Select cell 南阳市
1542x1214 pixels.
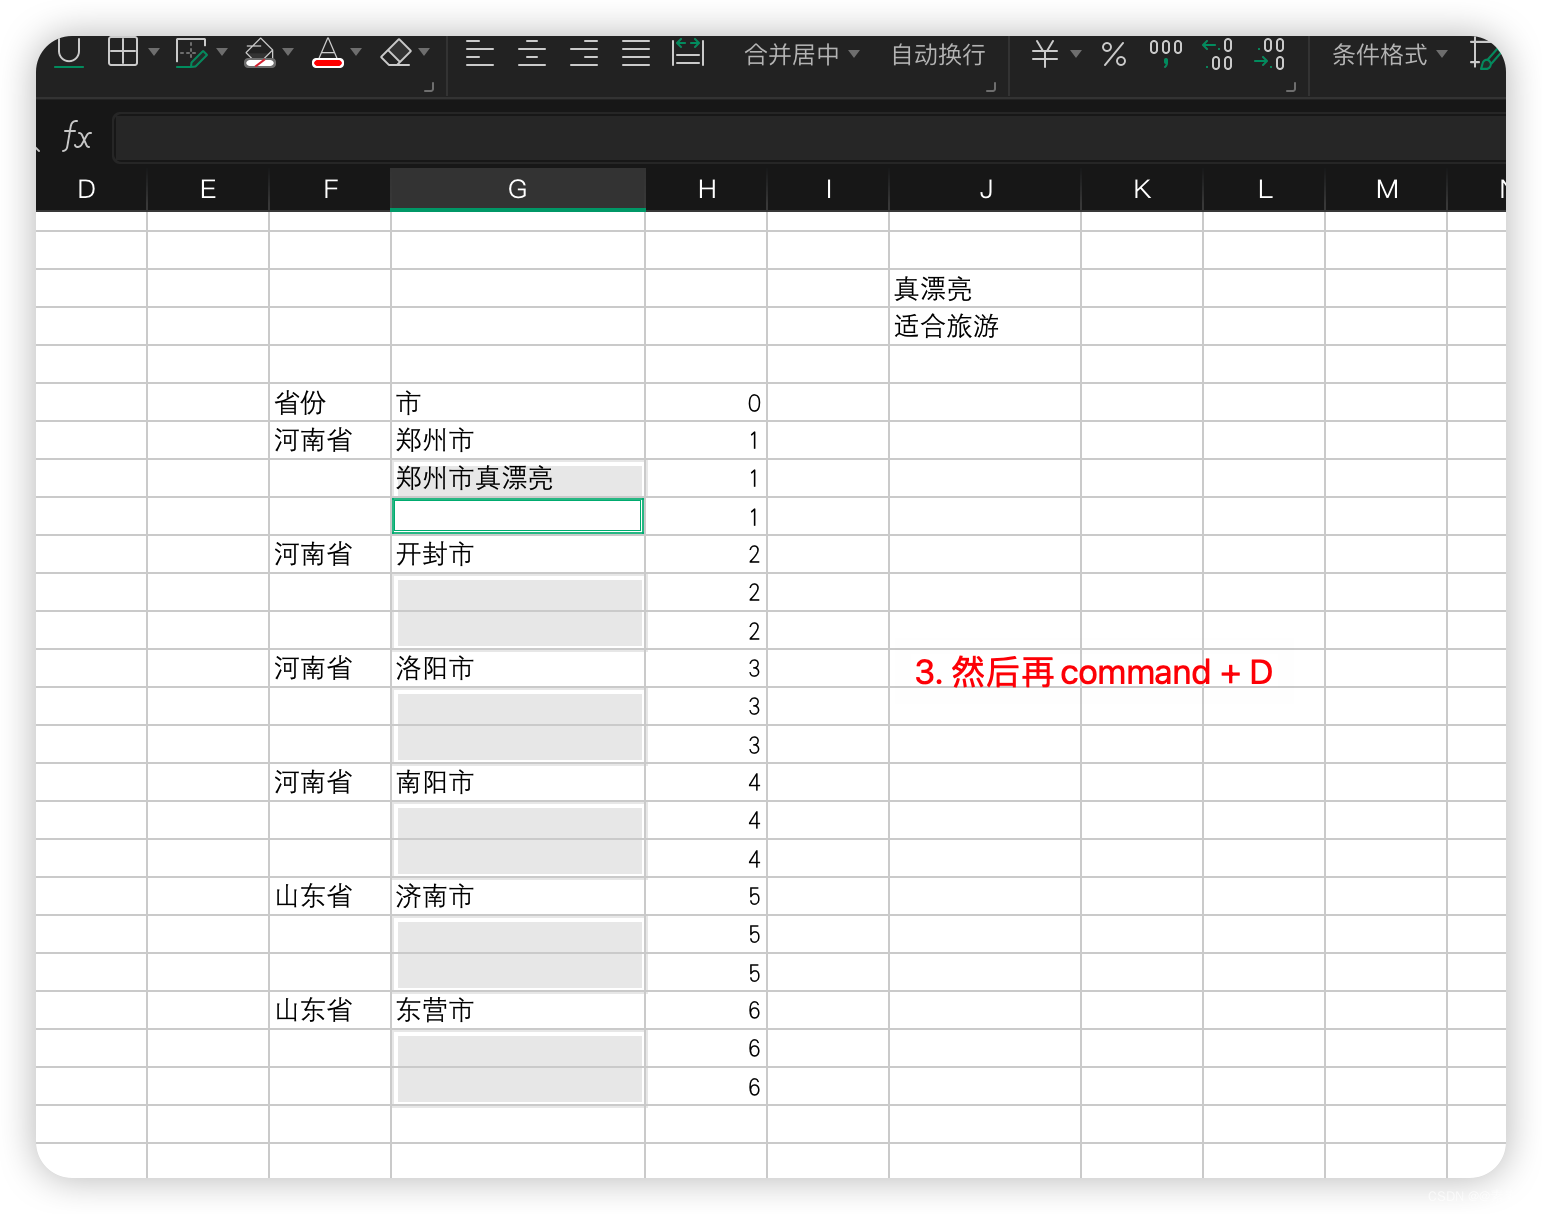[x=518, y=783]
